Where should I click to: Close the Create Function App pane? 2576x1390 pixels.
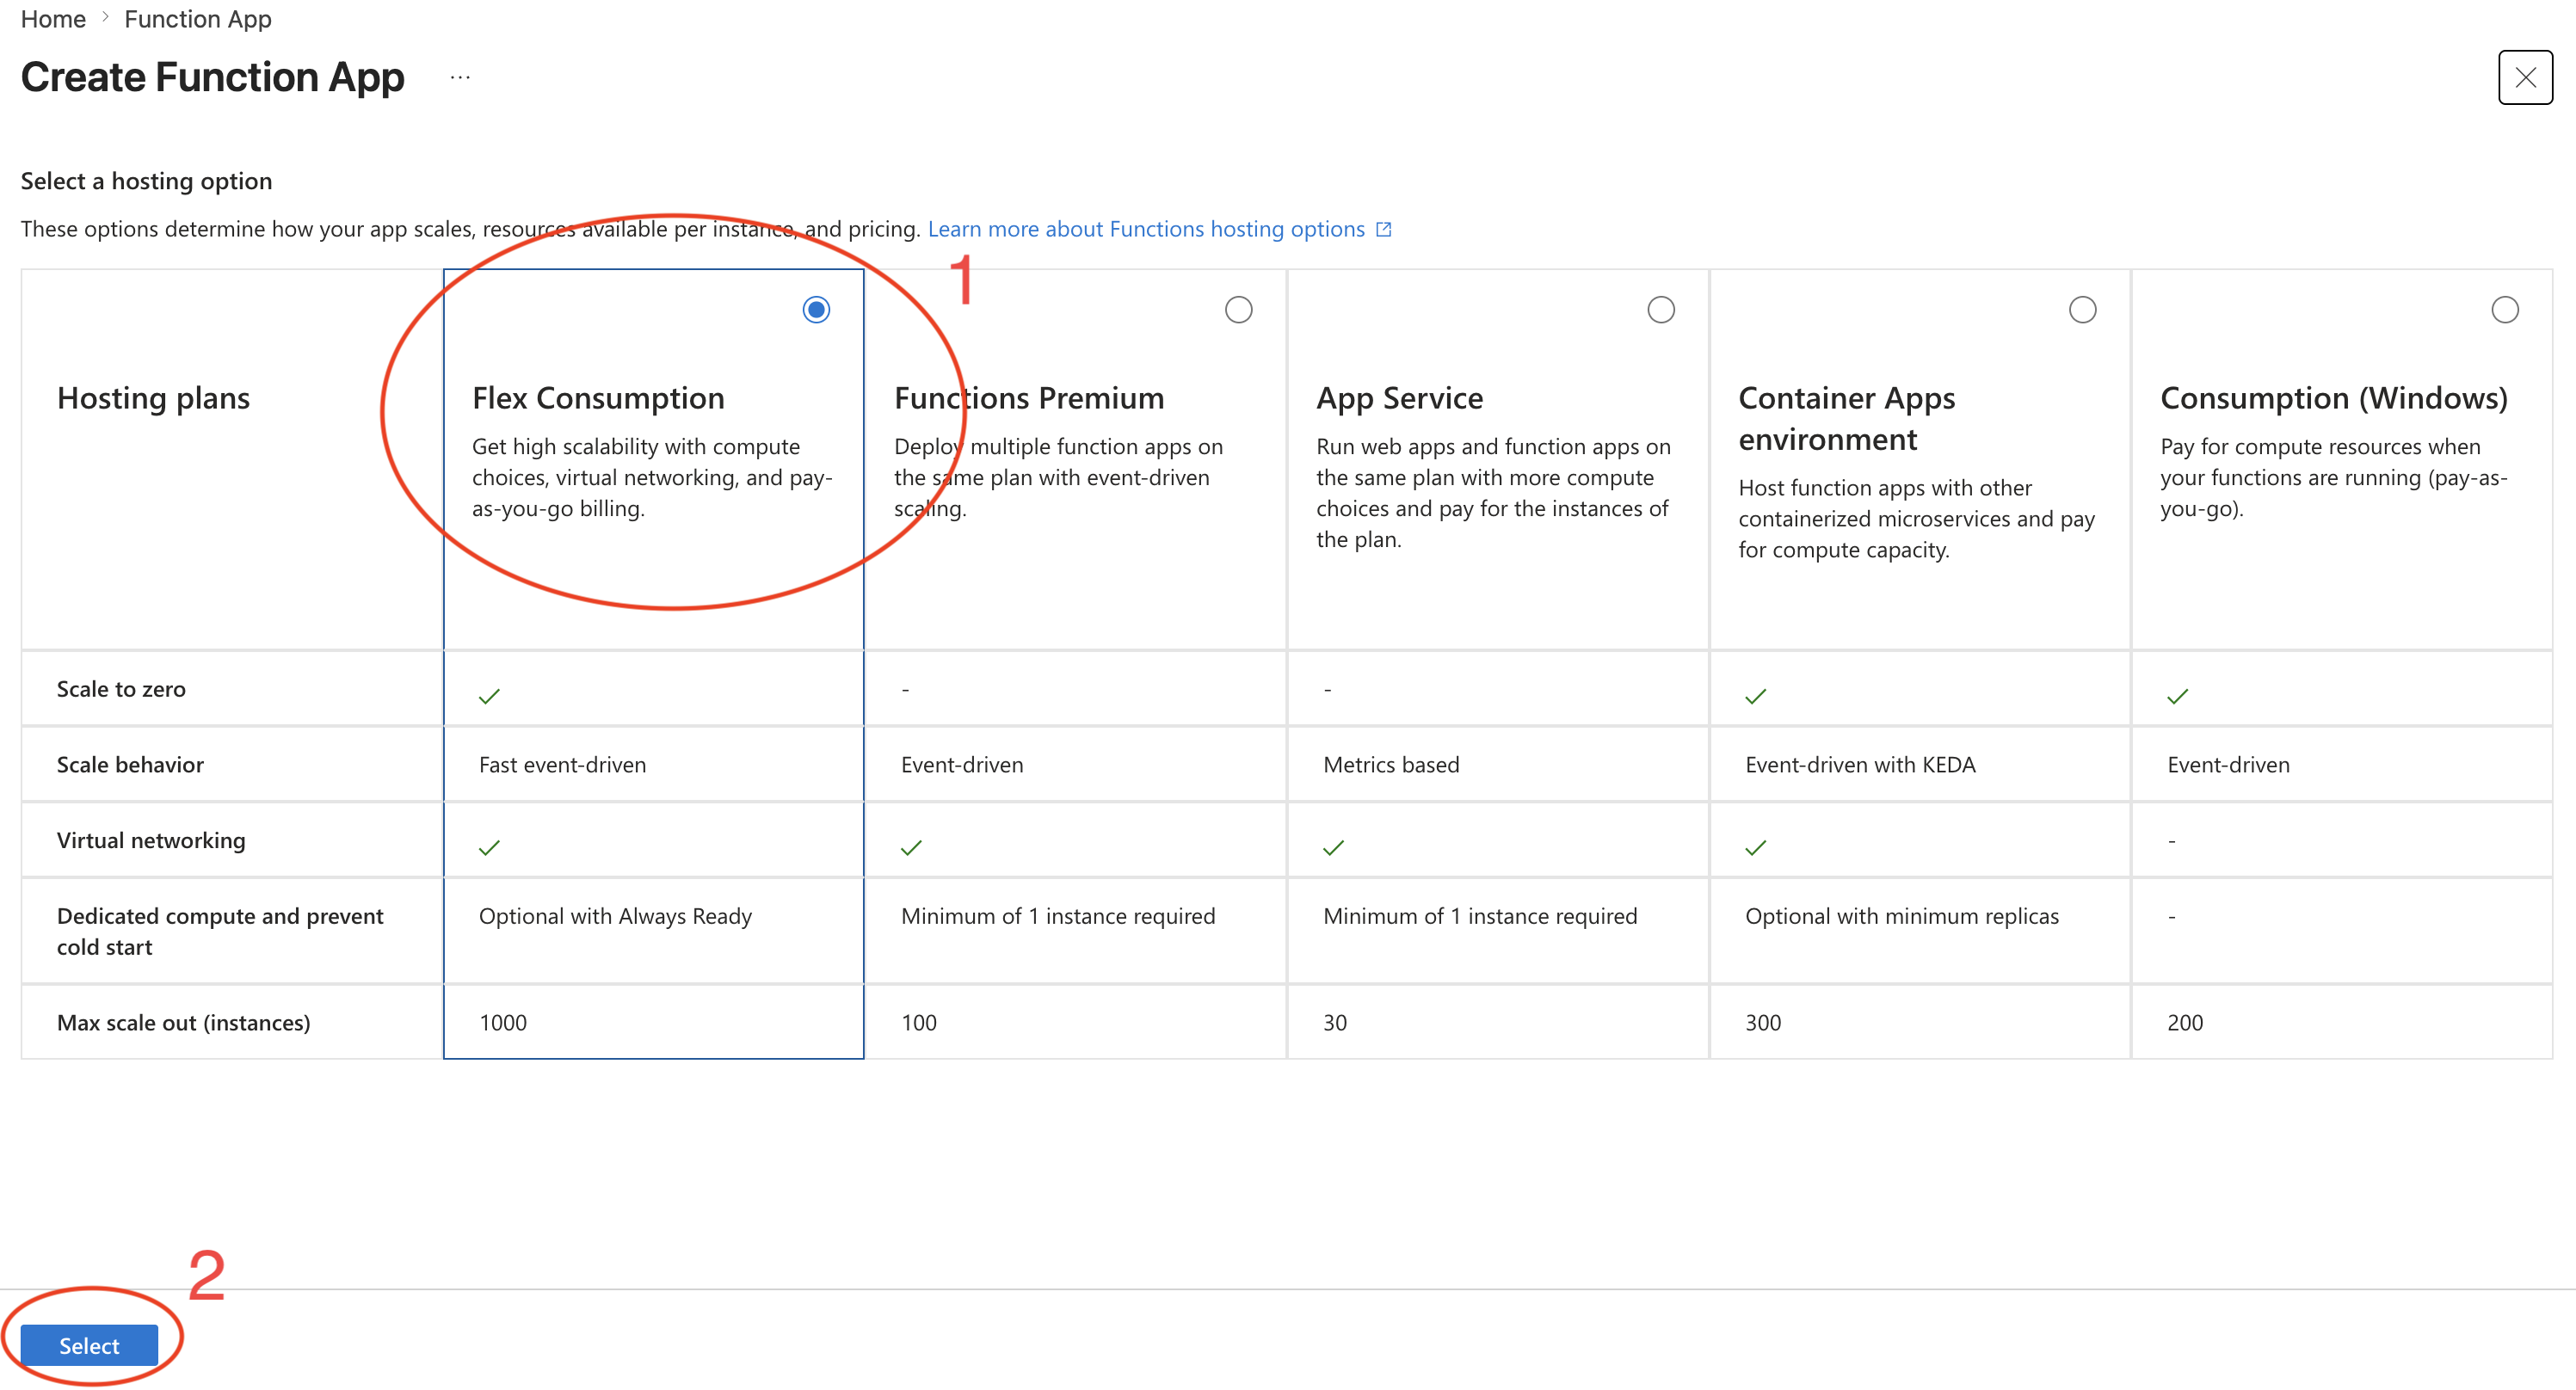point(2524,77)
